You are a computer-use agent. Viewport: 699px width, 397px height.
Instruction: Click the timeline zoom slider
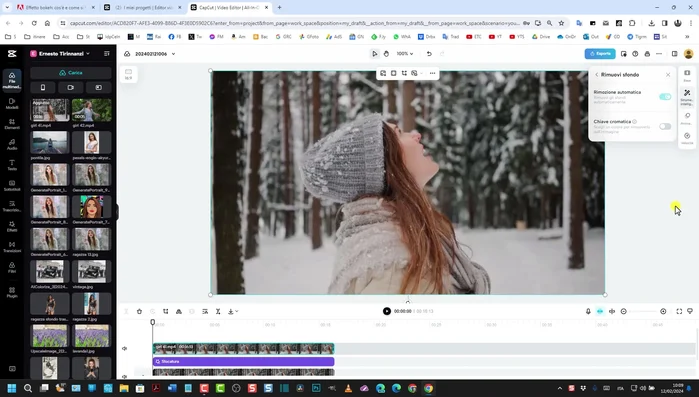pos(643,311)
